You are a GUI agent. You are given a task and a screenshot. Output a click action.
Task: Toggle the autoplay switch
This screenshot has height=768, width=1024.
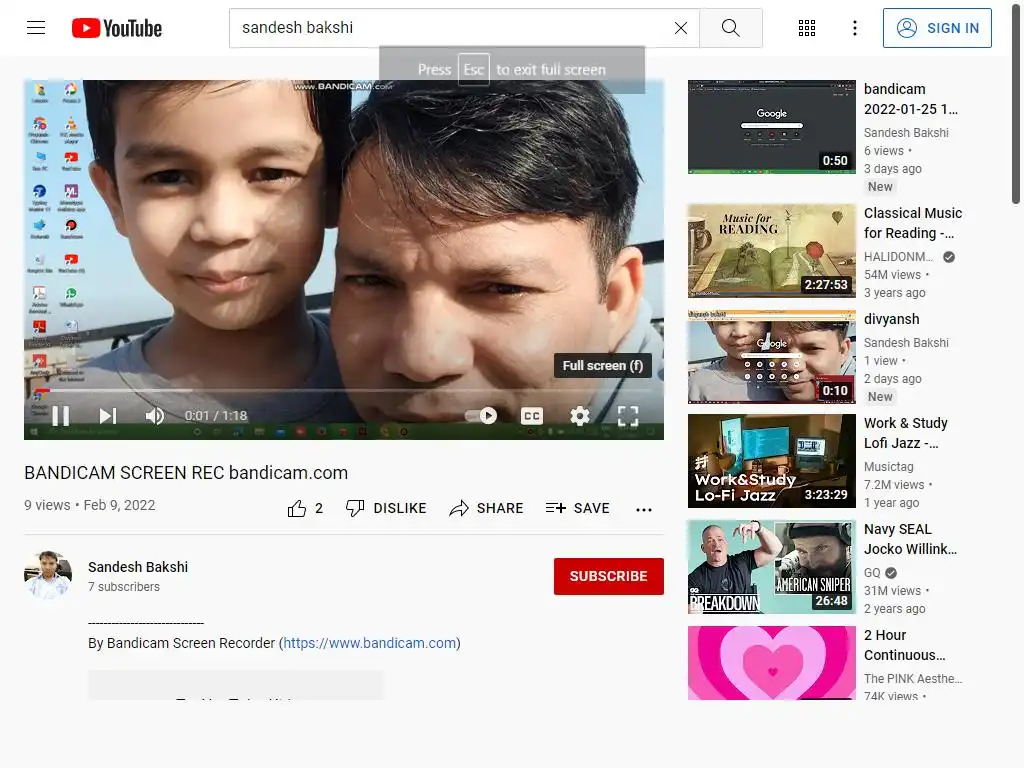(482, 416)
